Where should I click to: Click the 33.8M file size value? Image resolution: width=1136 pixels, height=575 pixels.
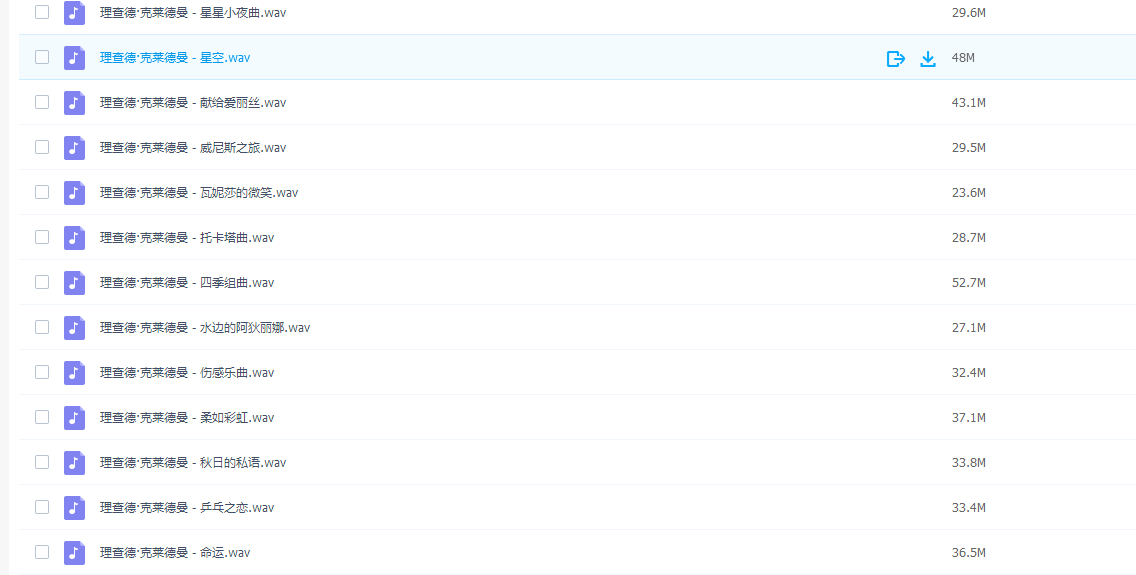click(969, 461)
